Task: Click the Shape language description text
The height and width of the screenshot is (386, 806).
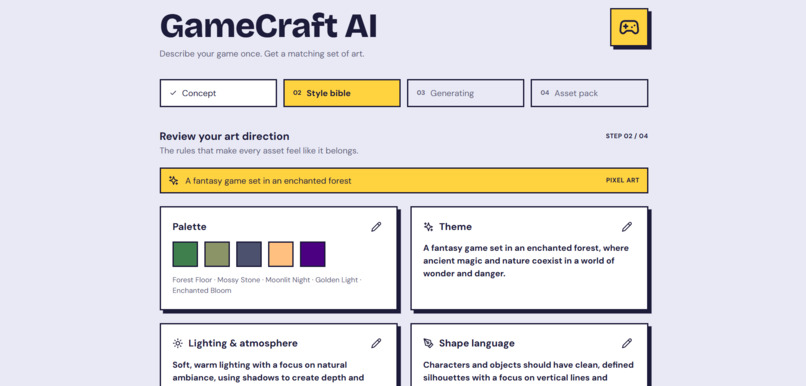Action: [528, 372]
